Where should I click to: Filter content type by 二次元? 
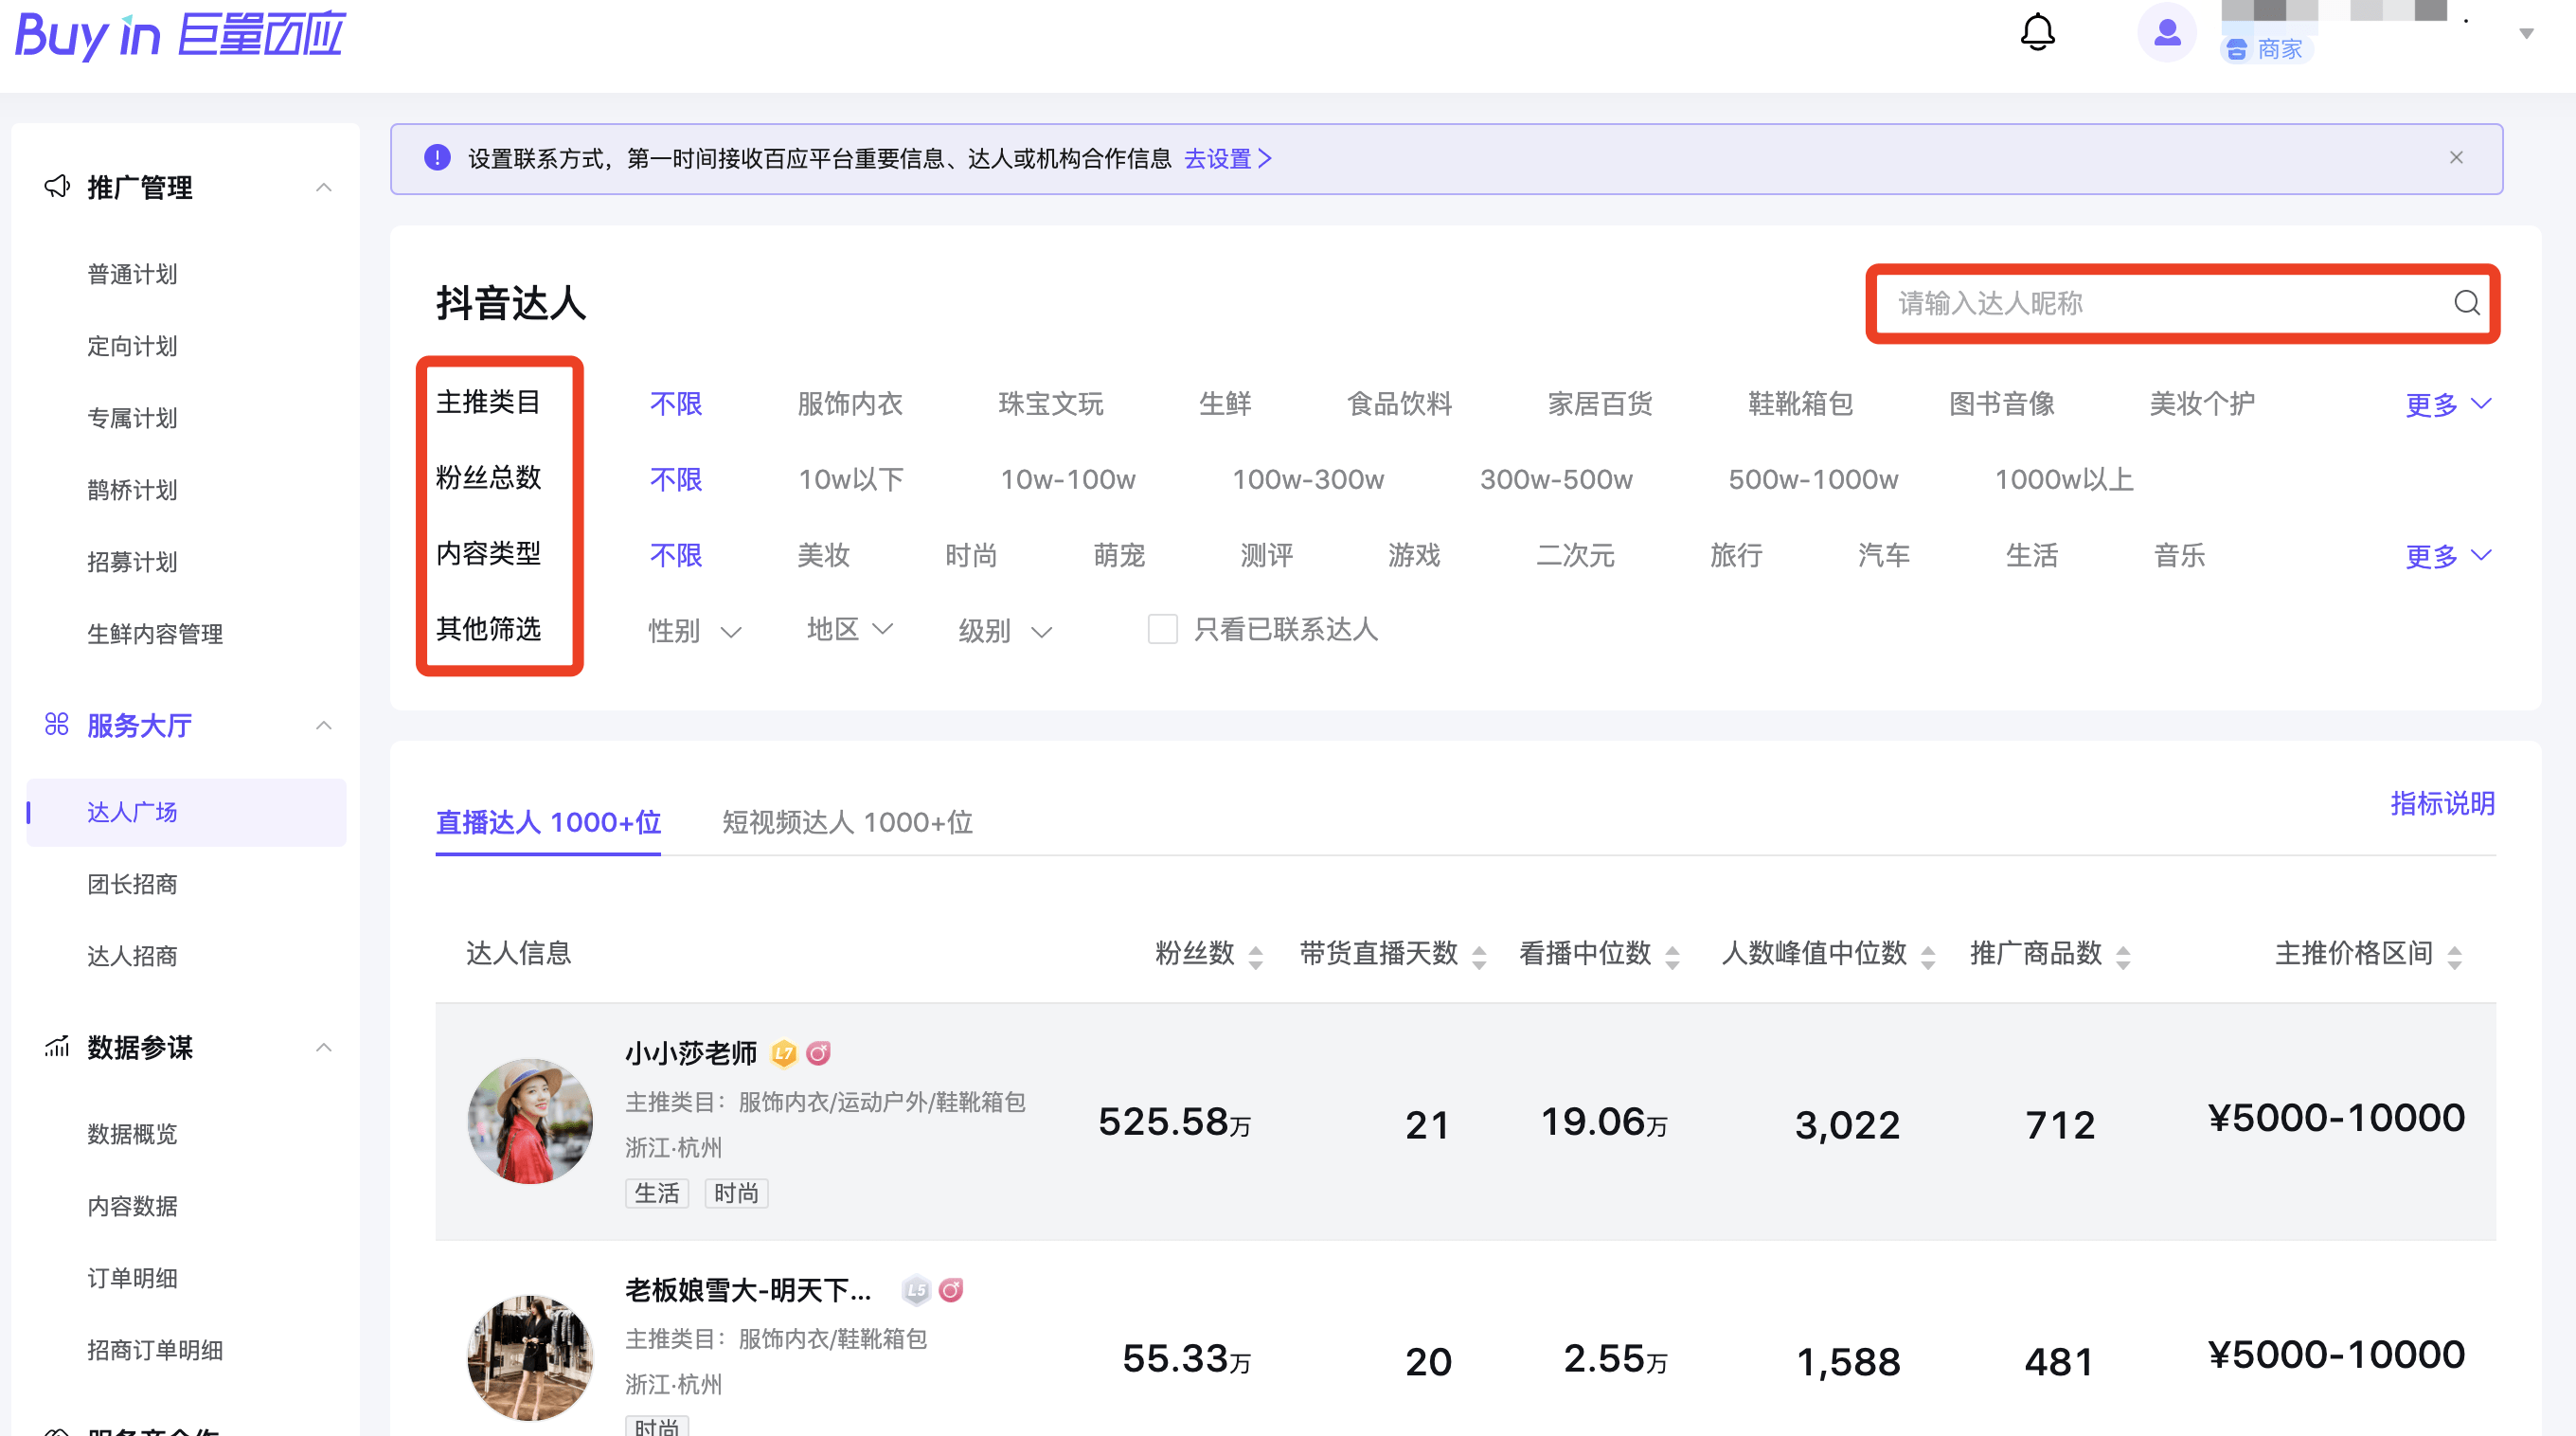[1575, 555]
